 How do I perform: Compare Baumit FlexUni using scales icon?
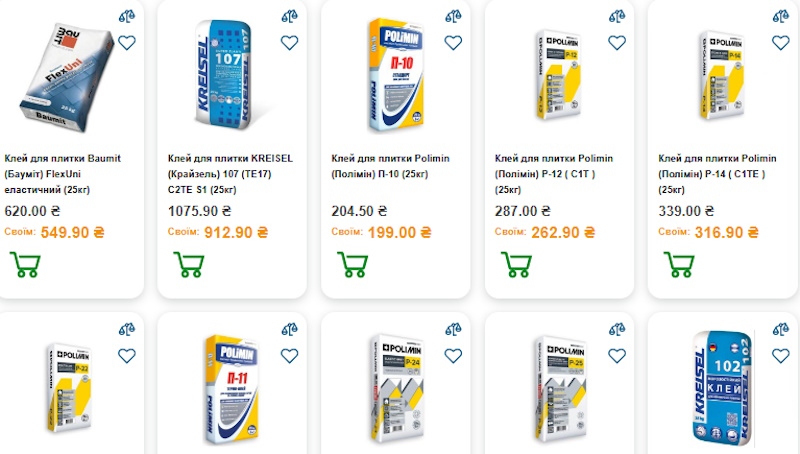point(127,16)
